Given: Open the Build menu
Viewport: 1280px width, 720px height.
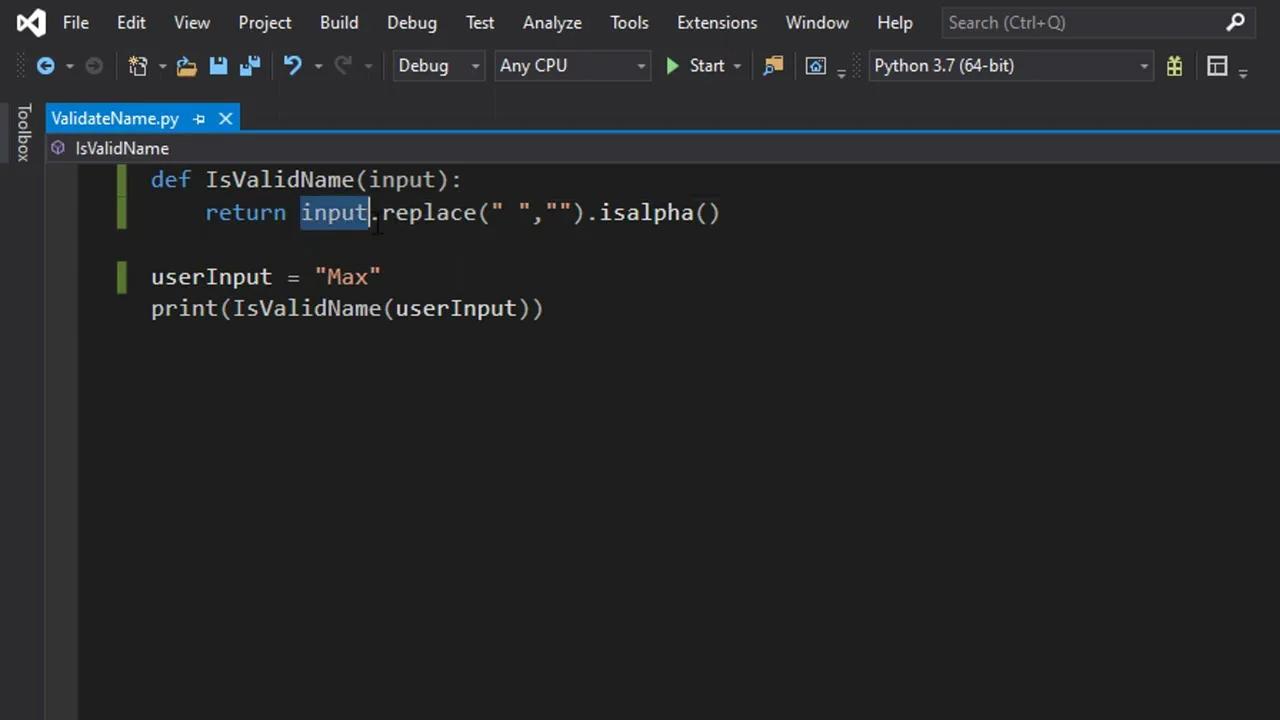Looking at the screenshot, I should tap(339, 22).
